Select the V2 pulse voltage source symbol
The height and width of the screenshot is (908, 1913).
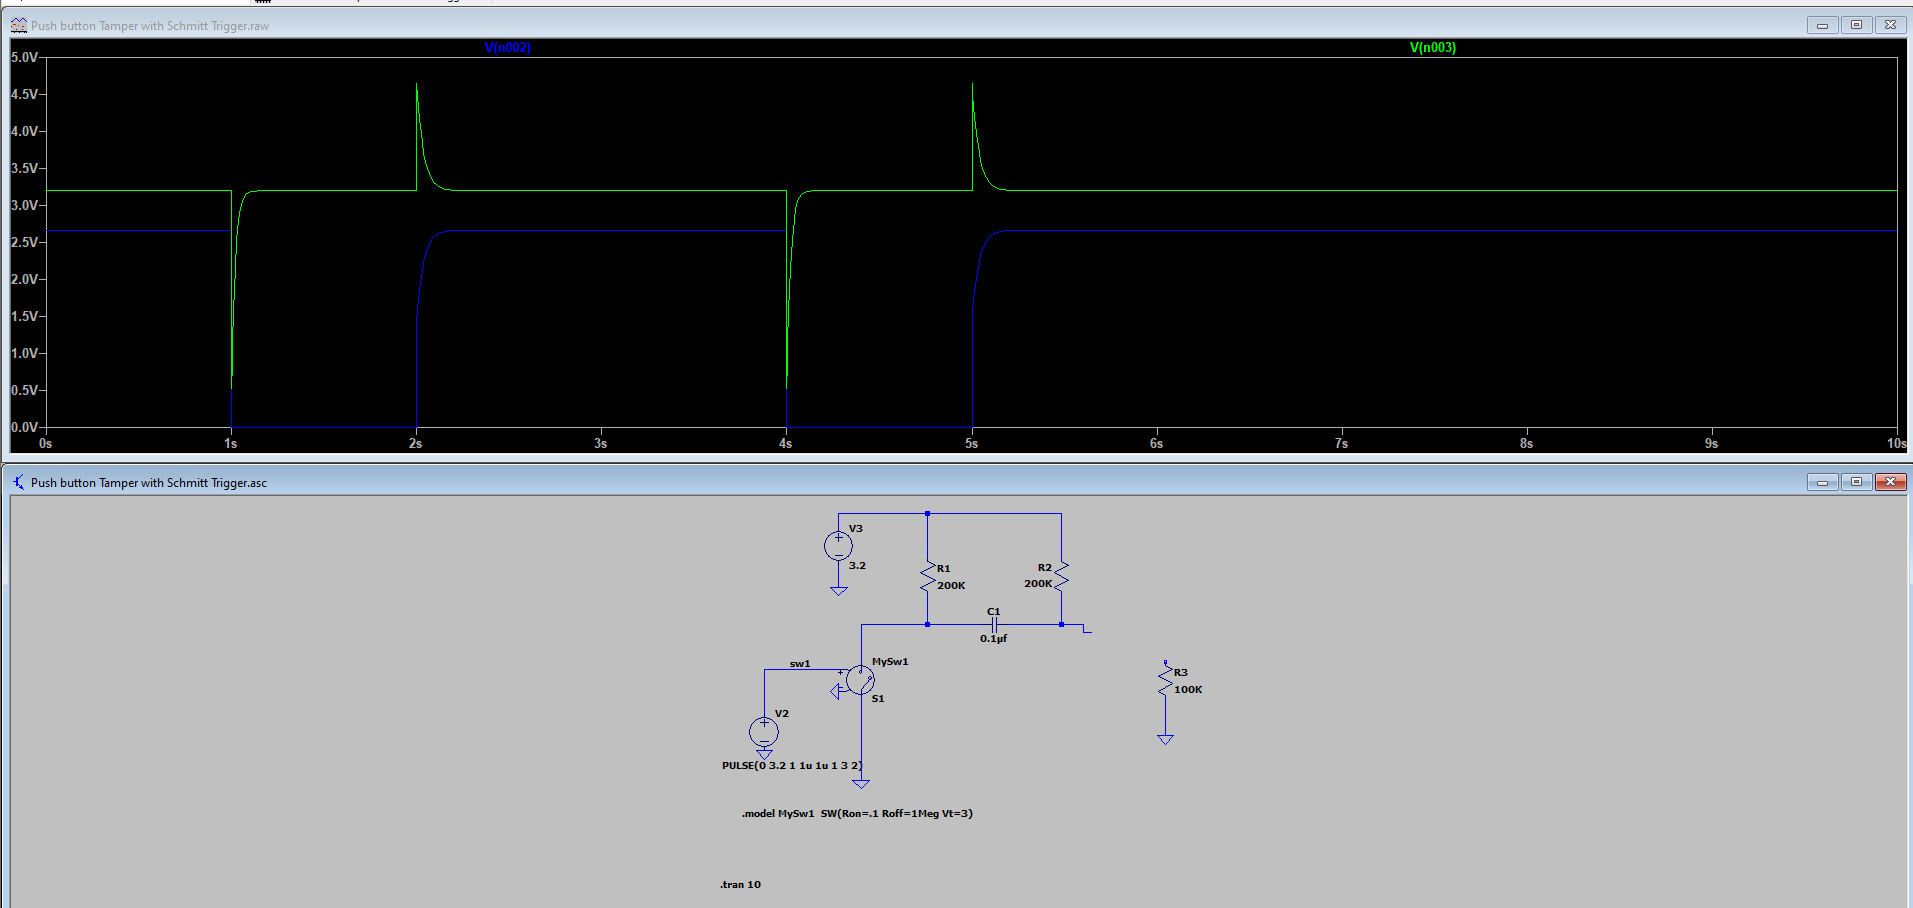coord(764,732)
